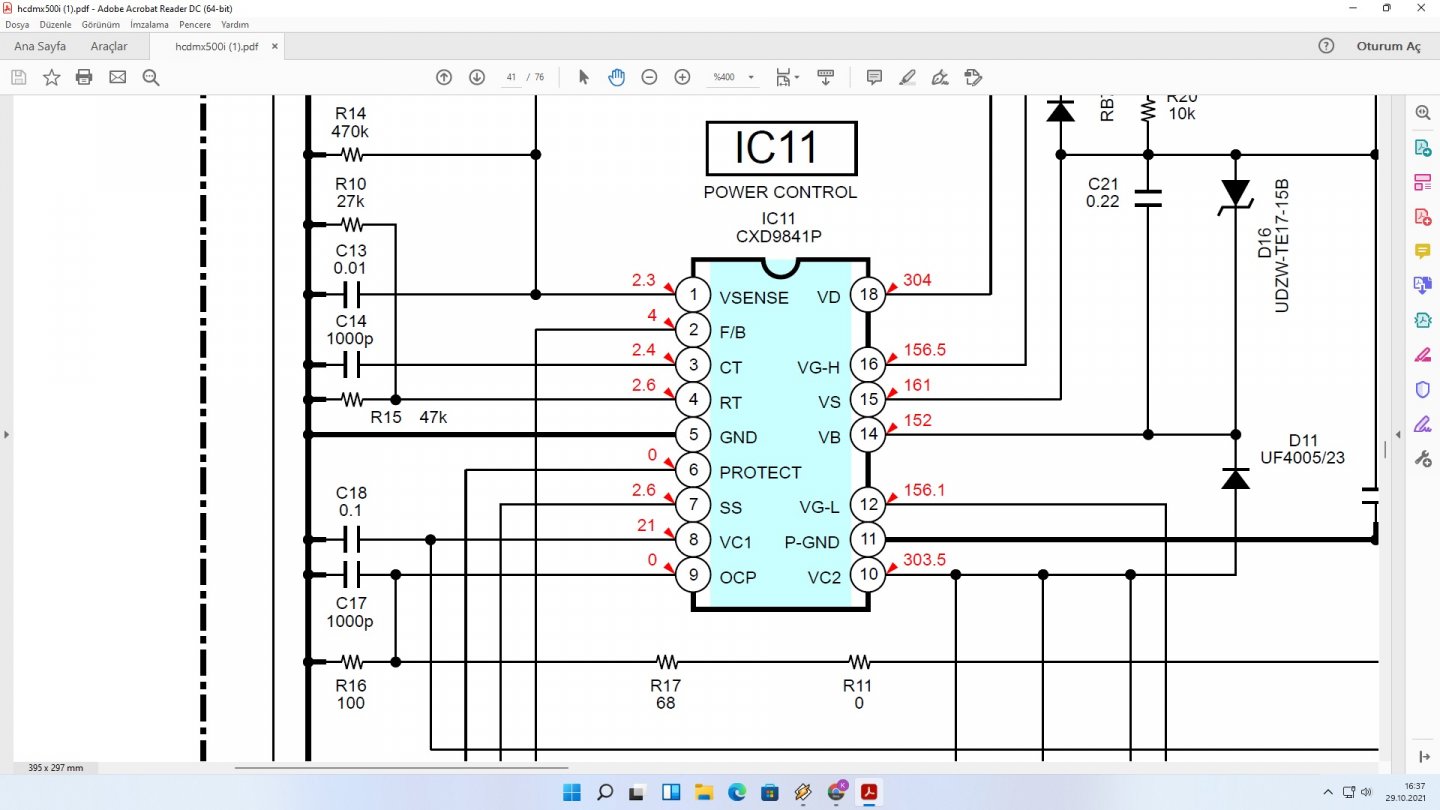
Task: Select the highlighter pen tool
Action: tap(907, 77)
